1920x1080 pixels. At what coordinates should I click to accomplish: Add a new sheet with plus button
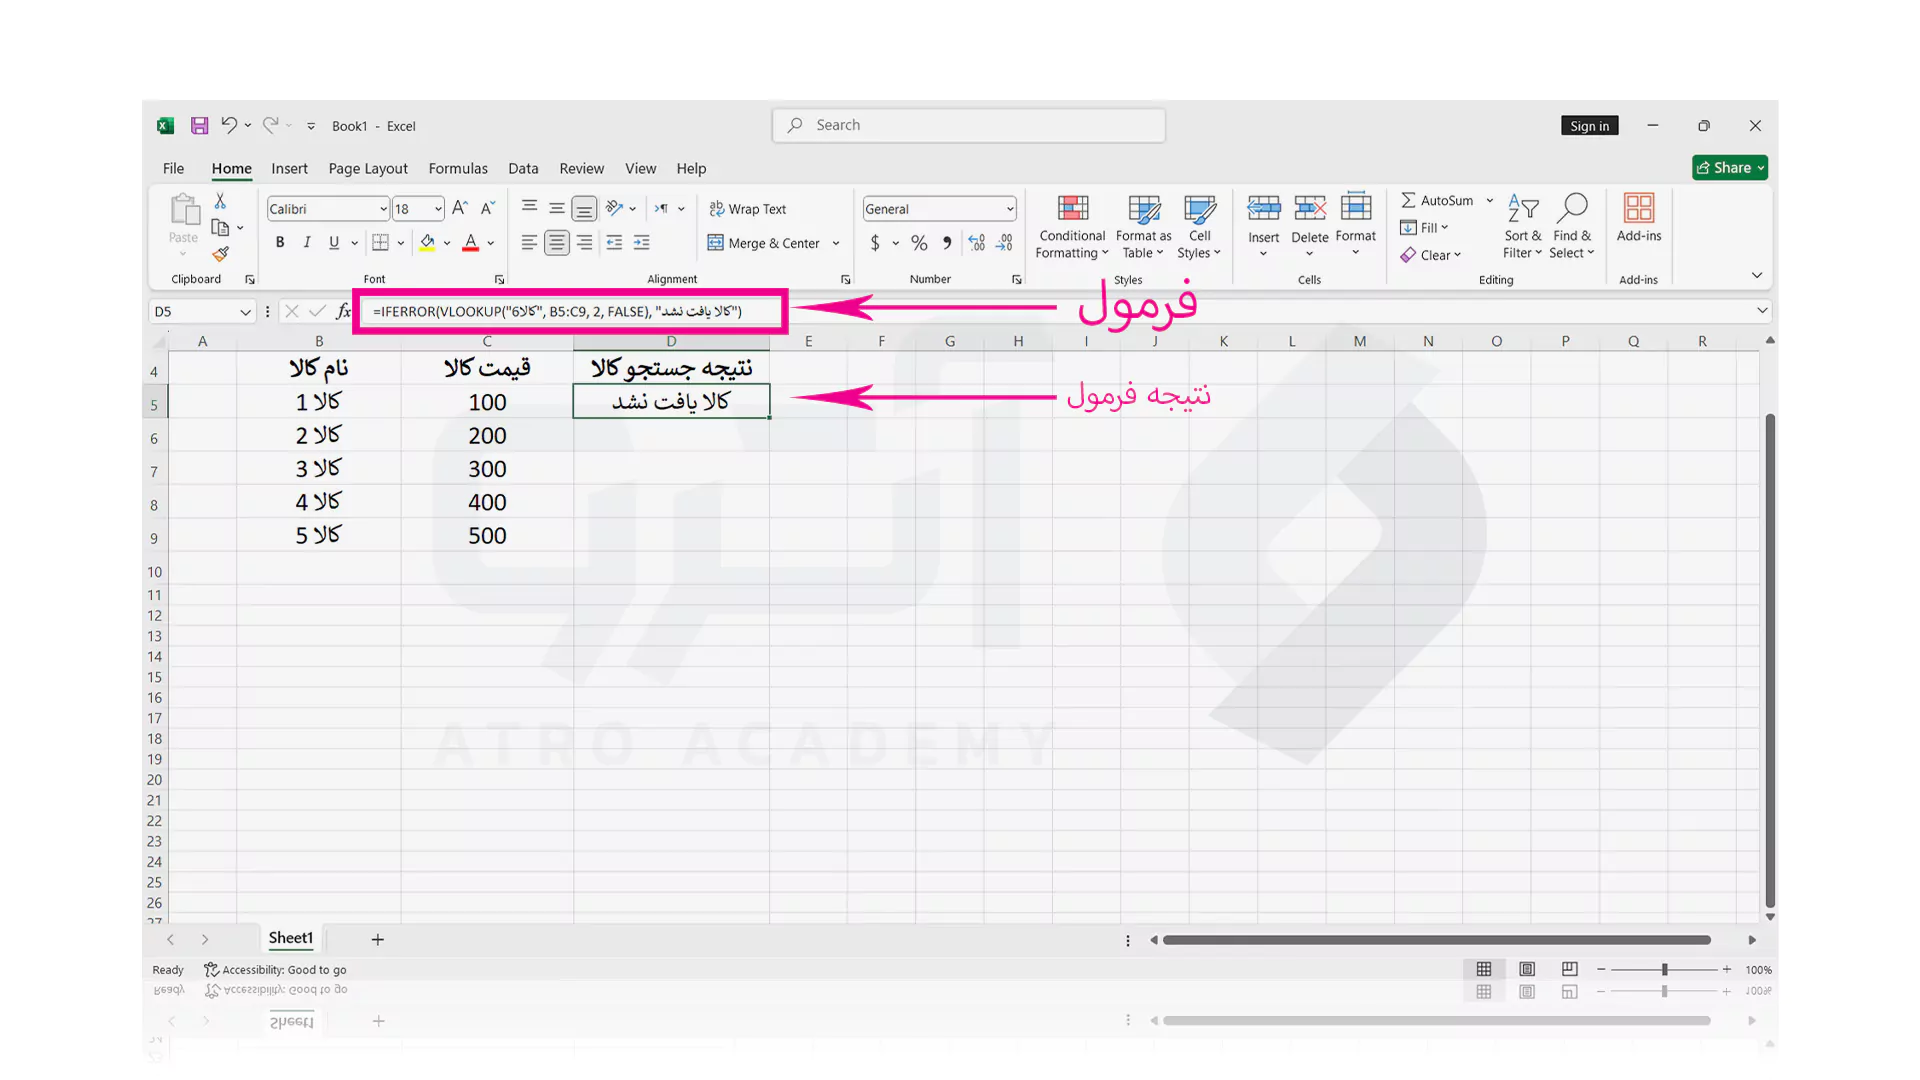[378, 939]
